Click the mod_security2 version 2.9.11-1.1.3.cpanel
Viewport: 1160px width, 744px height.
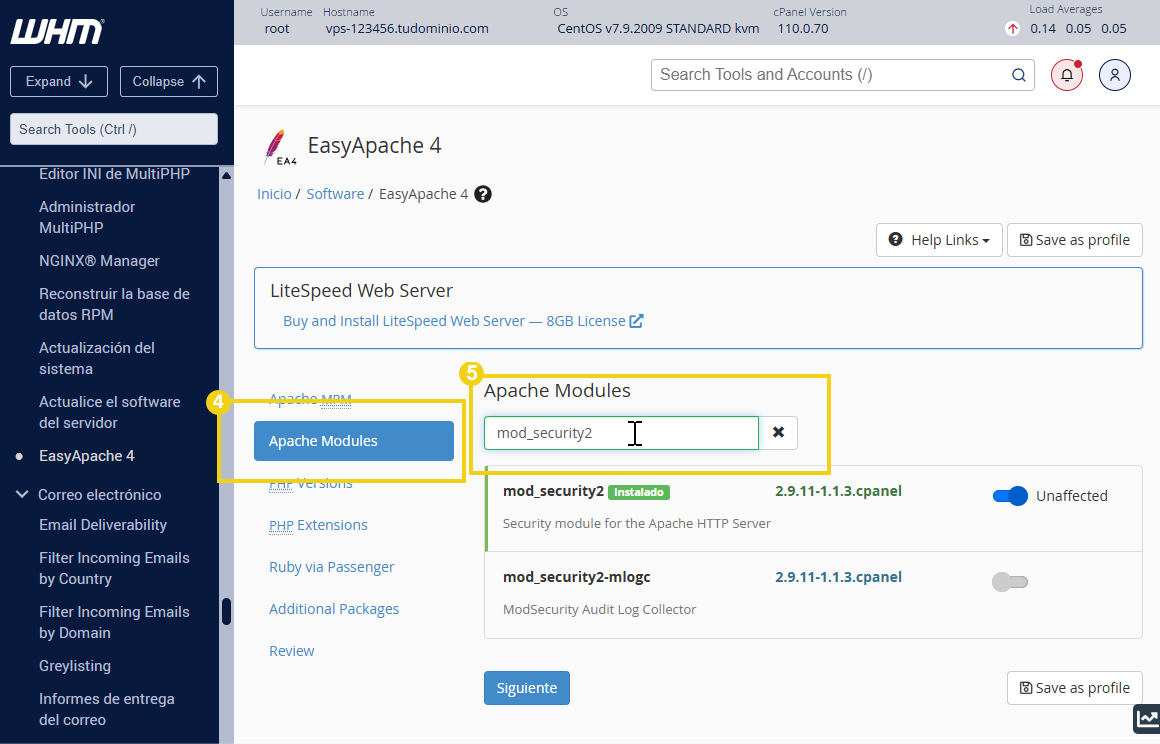click(838, 491)
